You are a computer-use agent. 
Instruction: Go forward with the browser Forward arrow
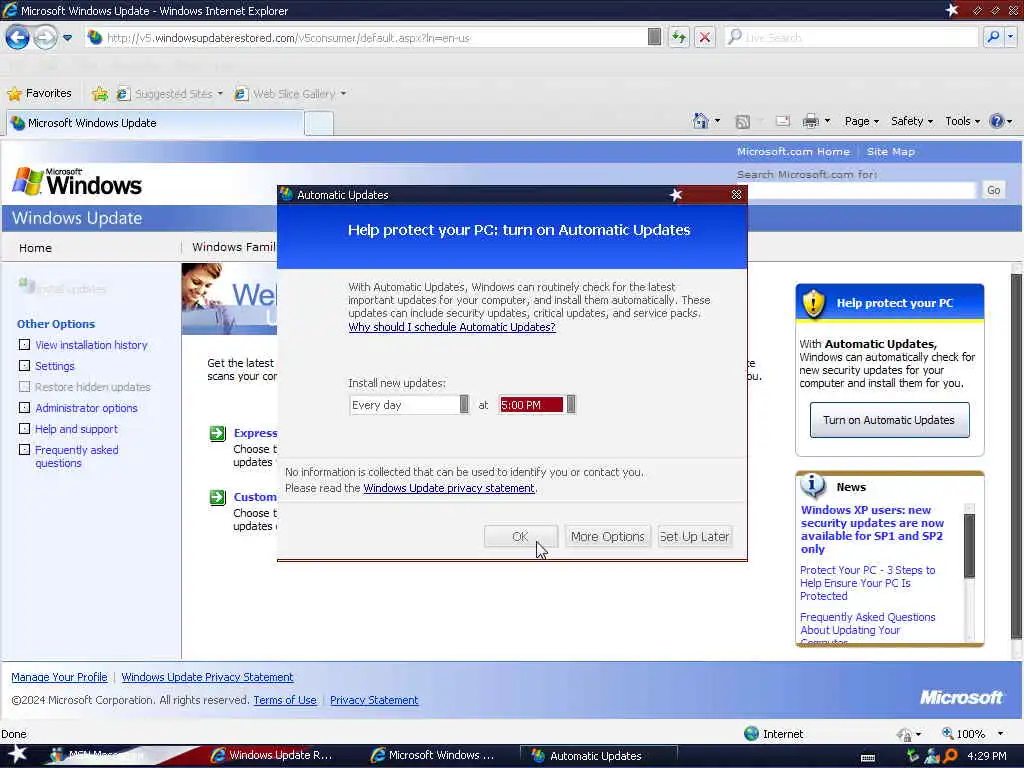45,37
